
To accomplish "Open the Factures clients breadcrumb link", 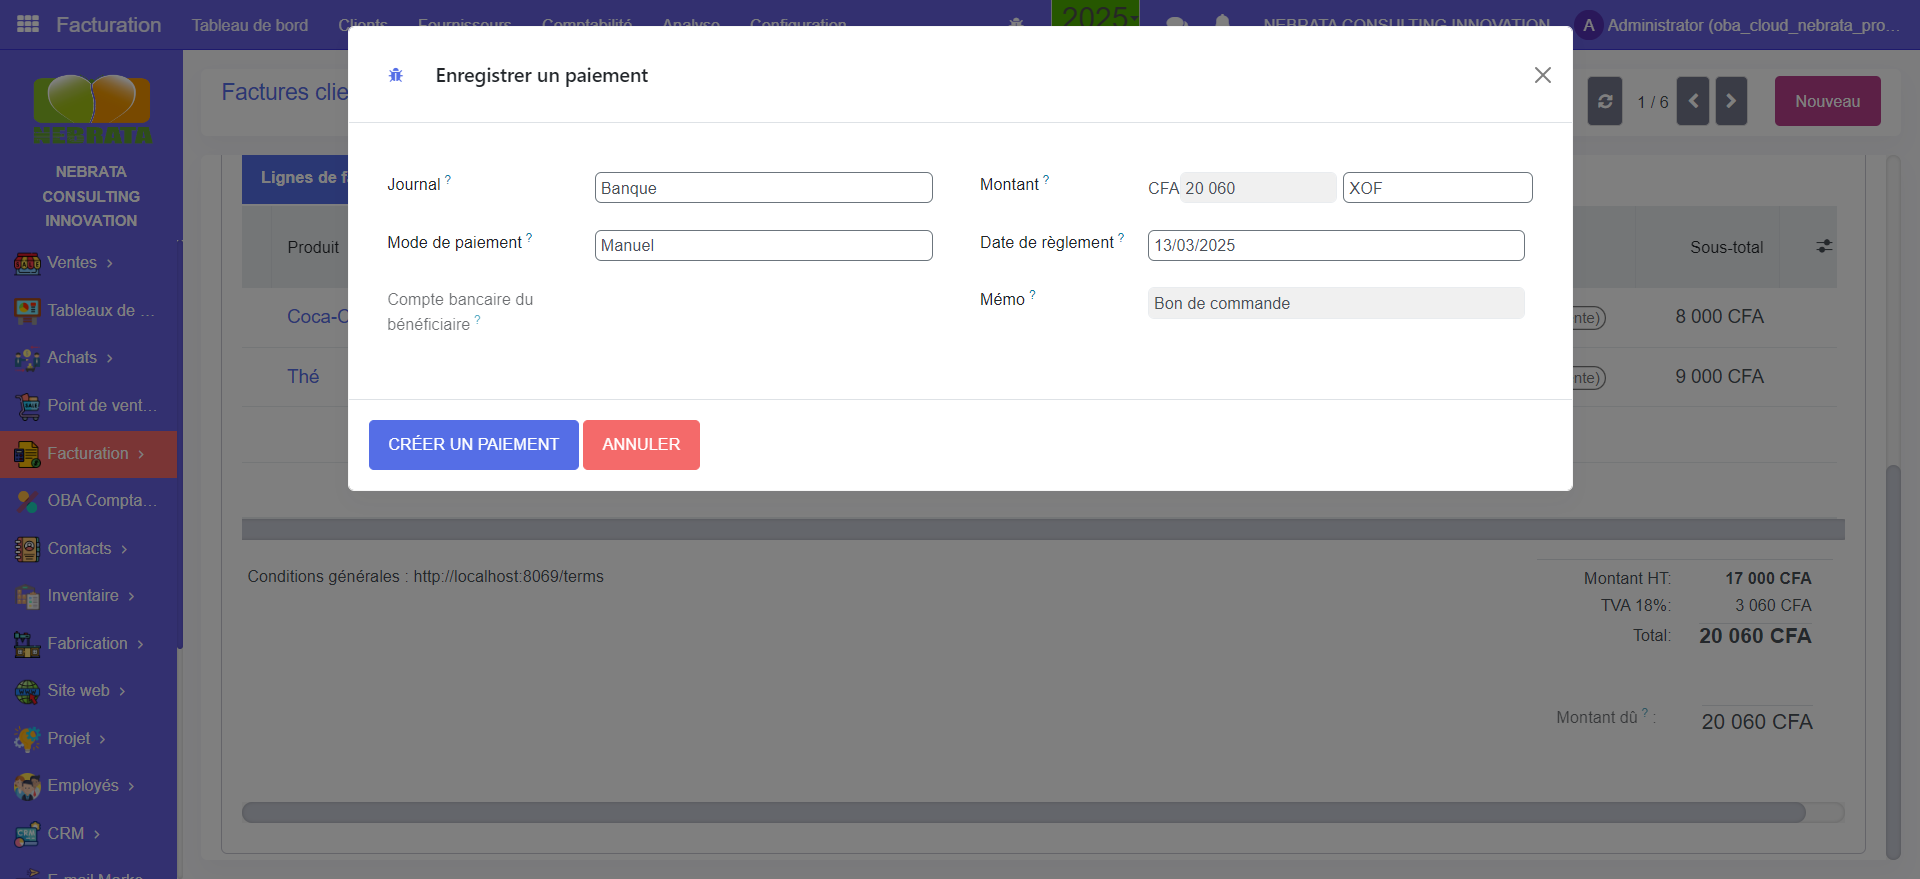I will click(x=284, y=92).
